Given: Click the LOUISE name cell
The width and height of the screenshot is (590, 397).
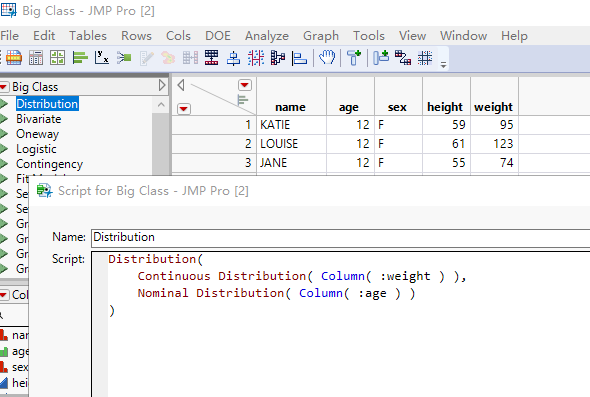Looking at the screenshot, I should pyautogui.click(x=291, y=144).
